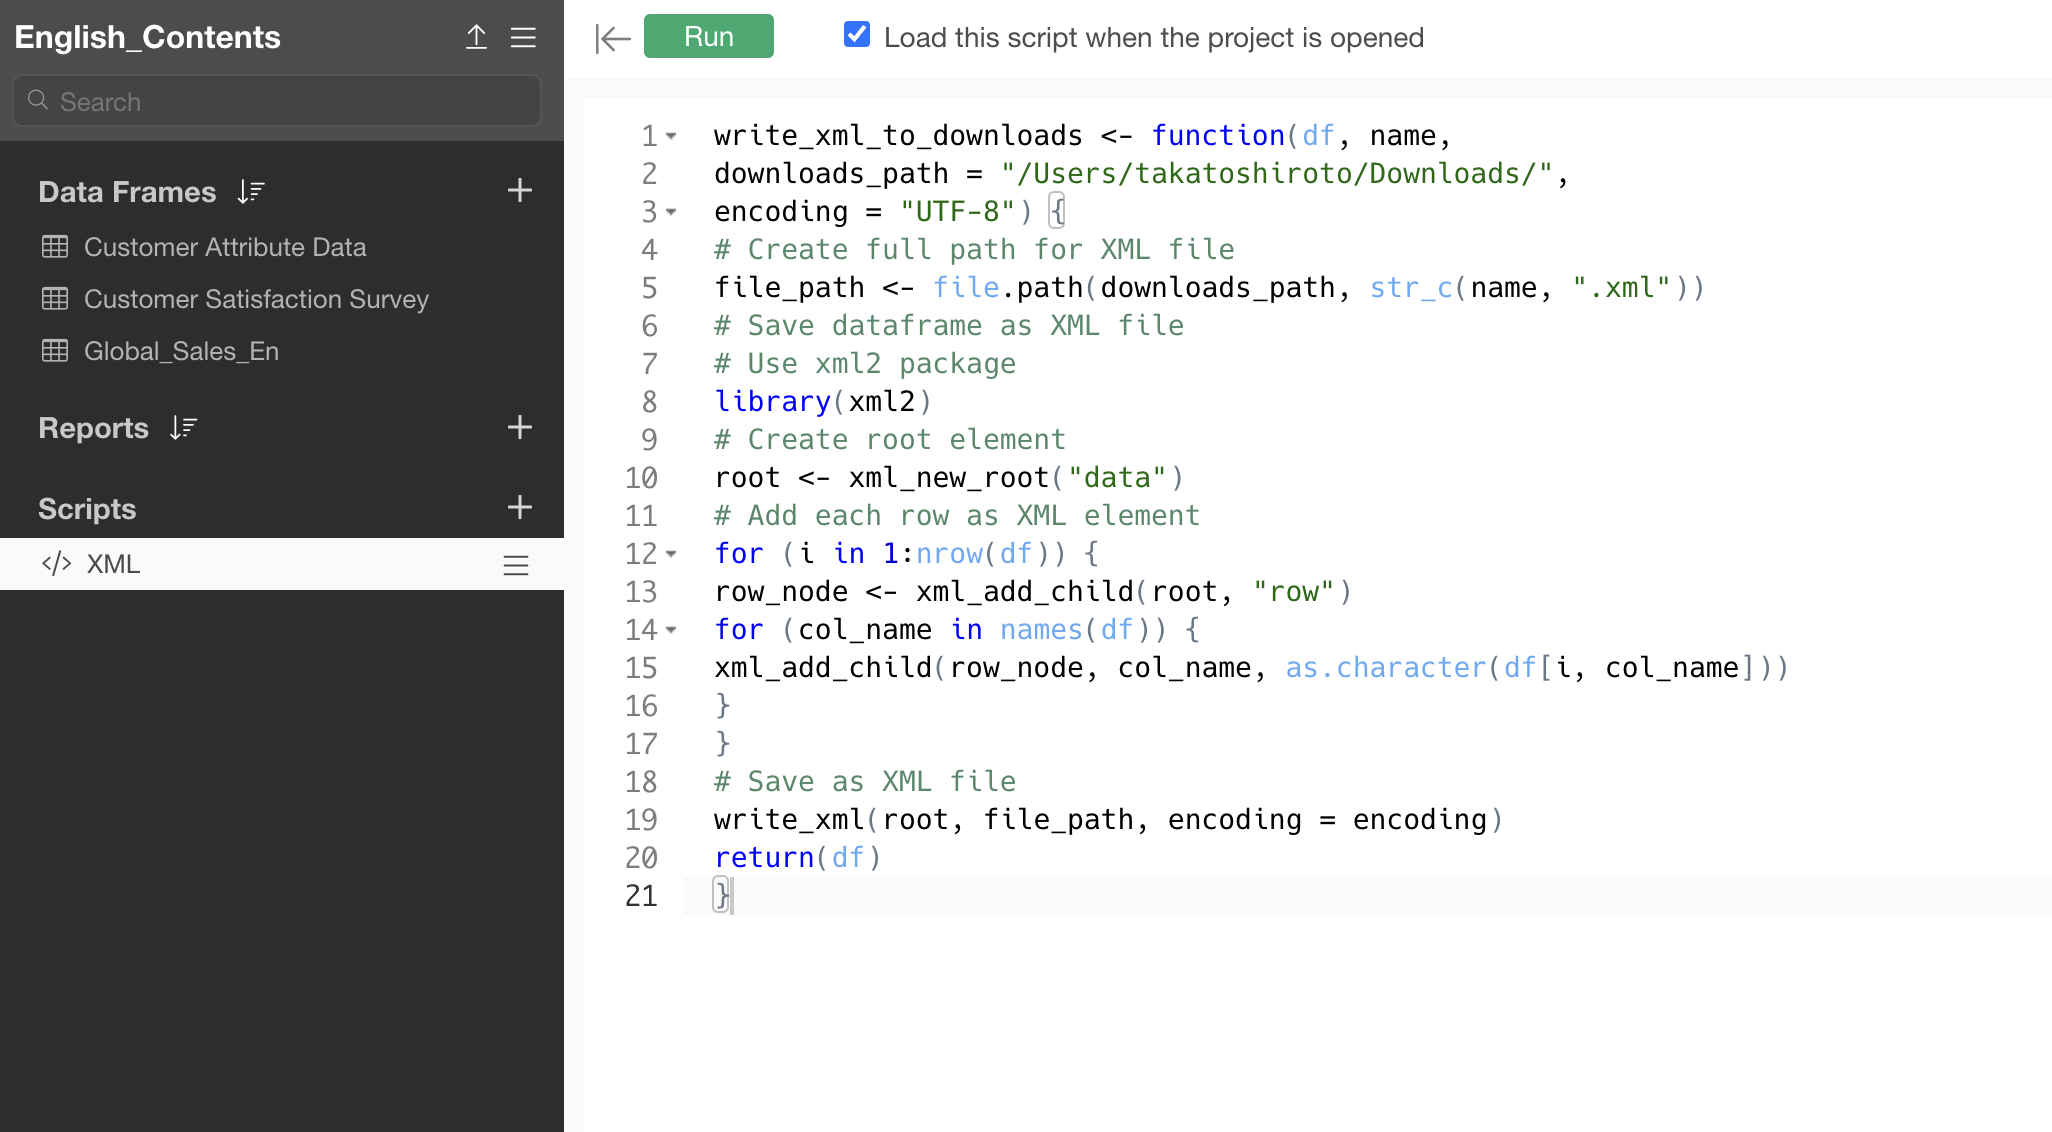Sort the Data Frames list
The width and height of the screenshot is (2052, 1132).
coord(251,192)
